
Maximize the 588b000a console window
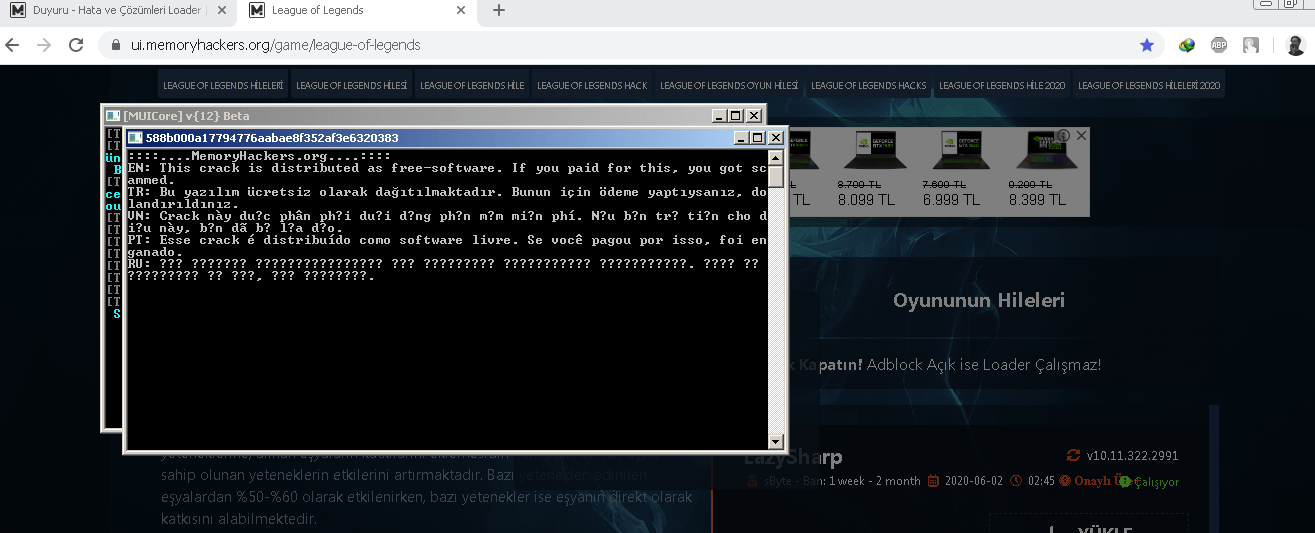[758, 137]
